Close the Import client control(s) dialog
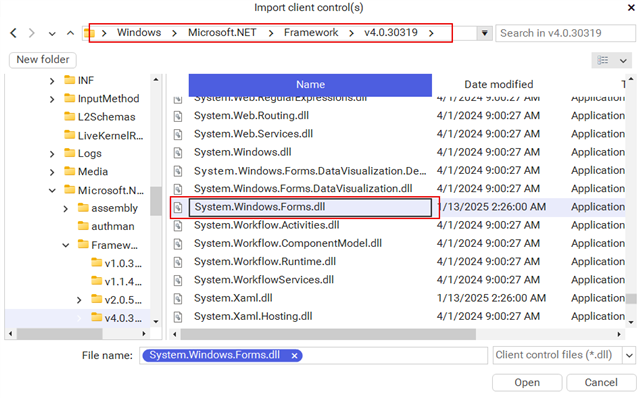The height and width of the screenshot is (398, 640). pyautogui.click(x=631, y=7)
